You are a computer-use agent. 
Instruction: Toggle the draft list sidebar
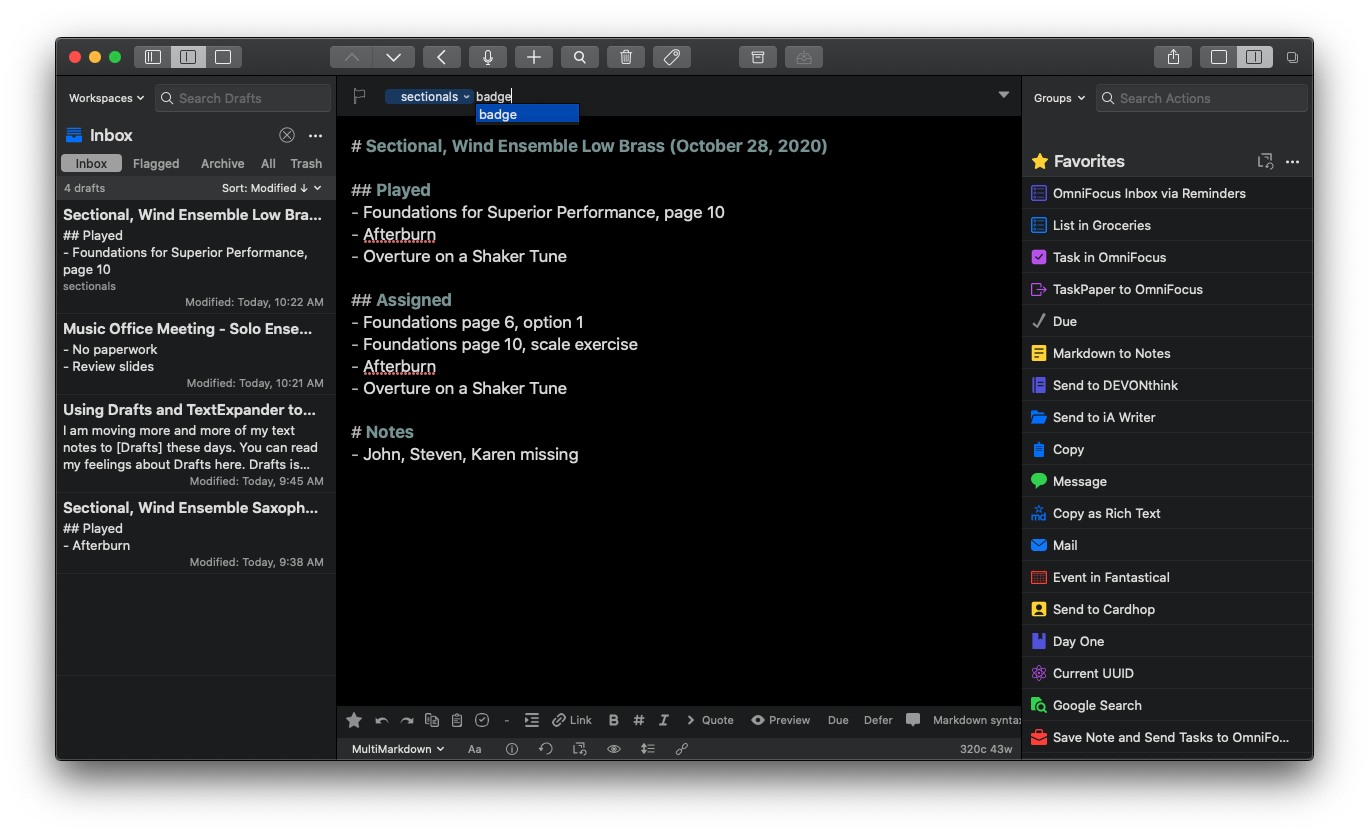tap(153, 57)
